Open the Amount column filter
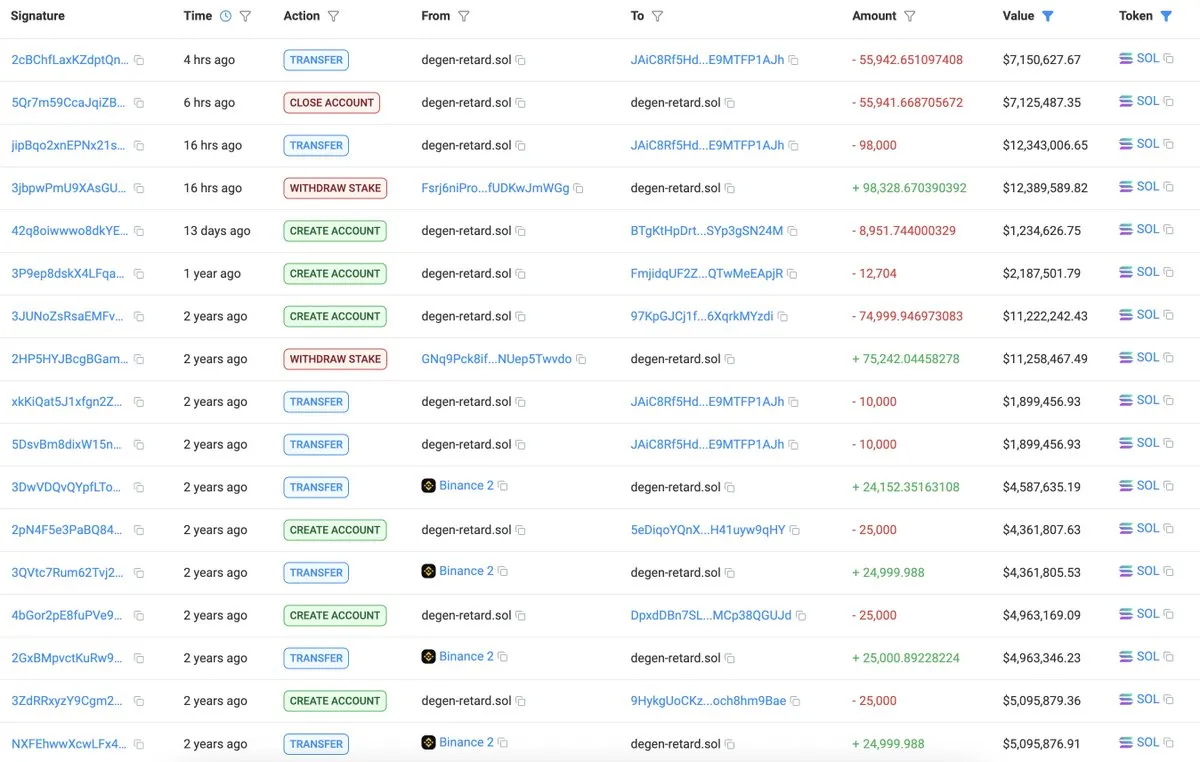The height and width of the screenshot is (762, 1200). [910, 16]
